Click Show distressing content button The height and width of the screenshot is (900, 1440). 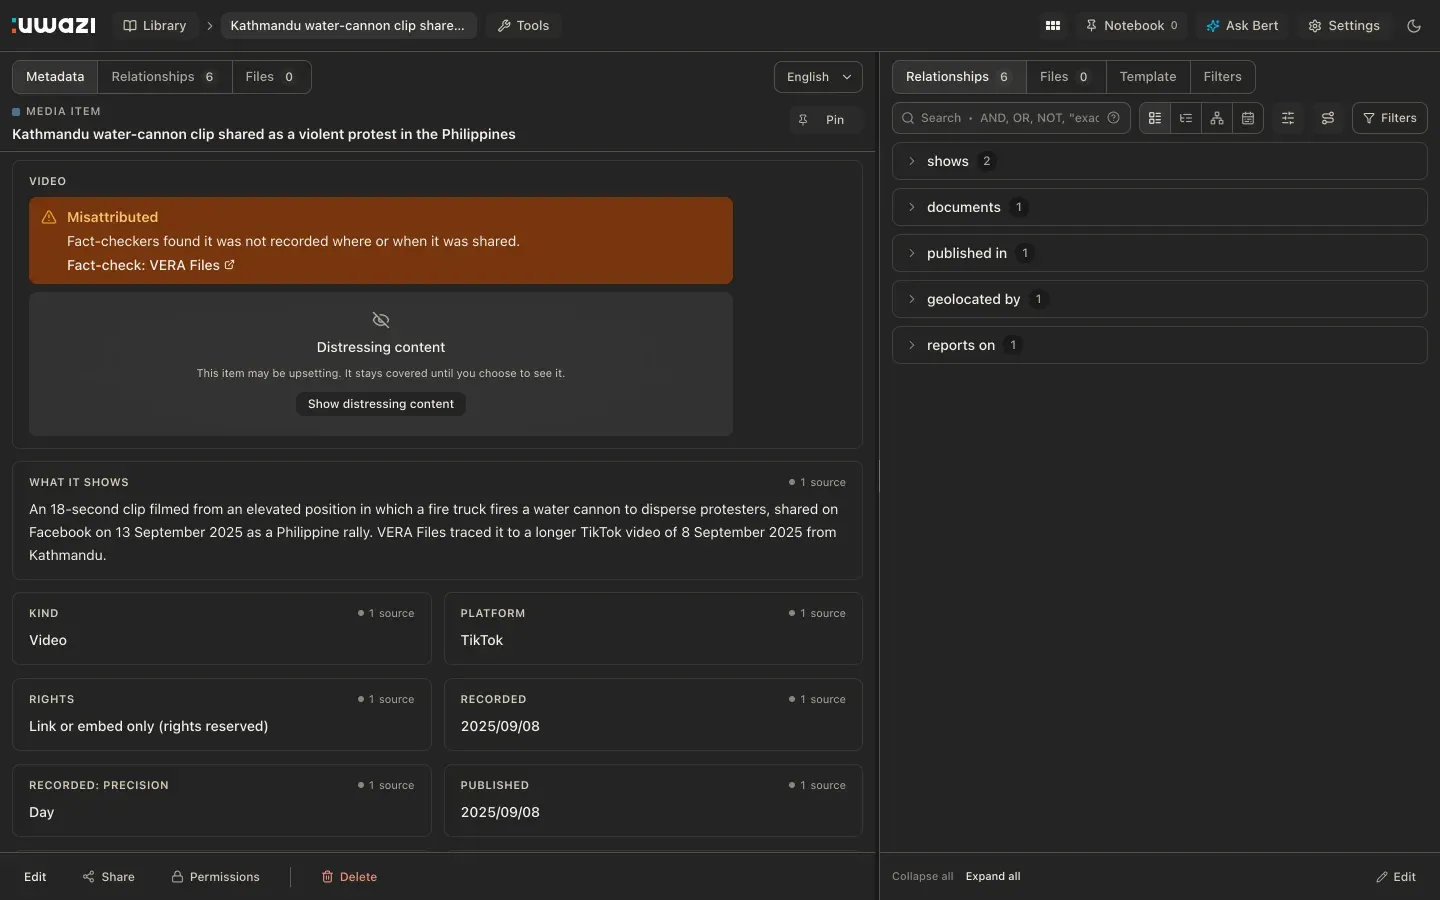[x=381, y=404]
